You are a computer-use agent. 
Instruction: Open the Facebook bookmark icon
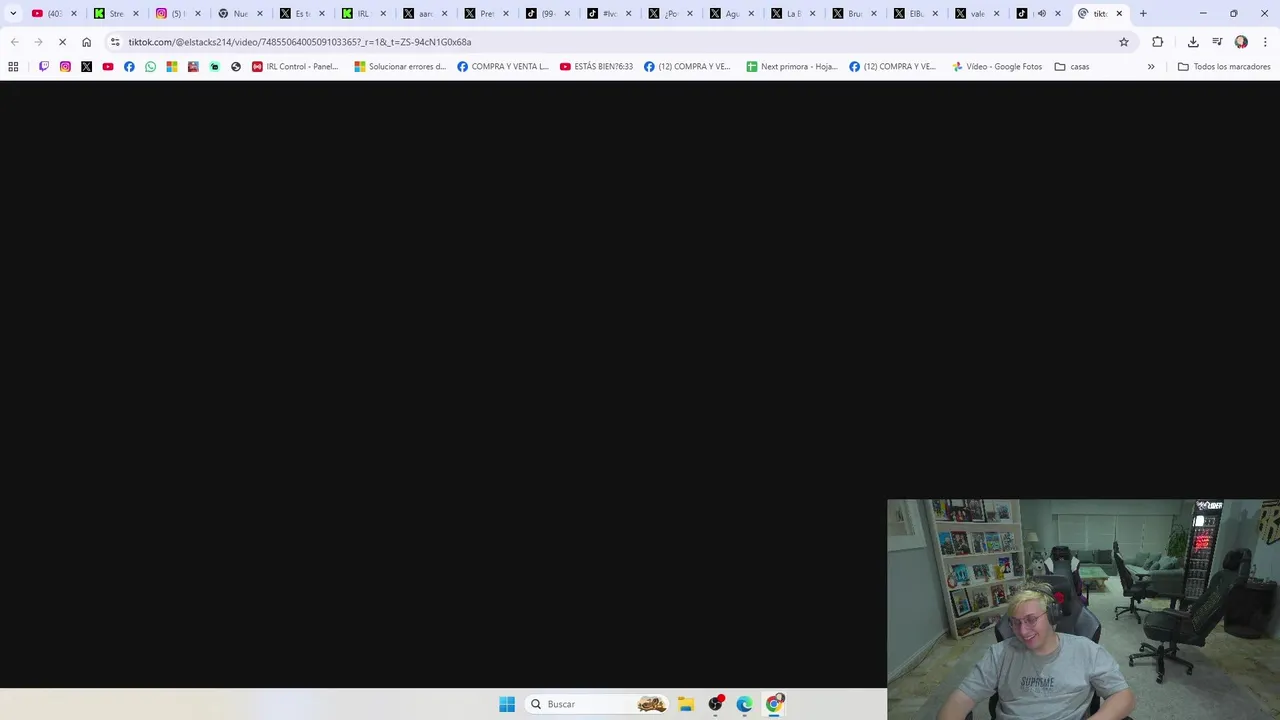129,66
